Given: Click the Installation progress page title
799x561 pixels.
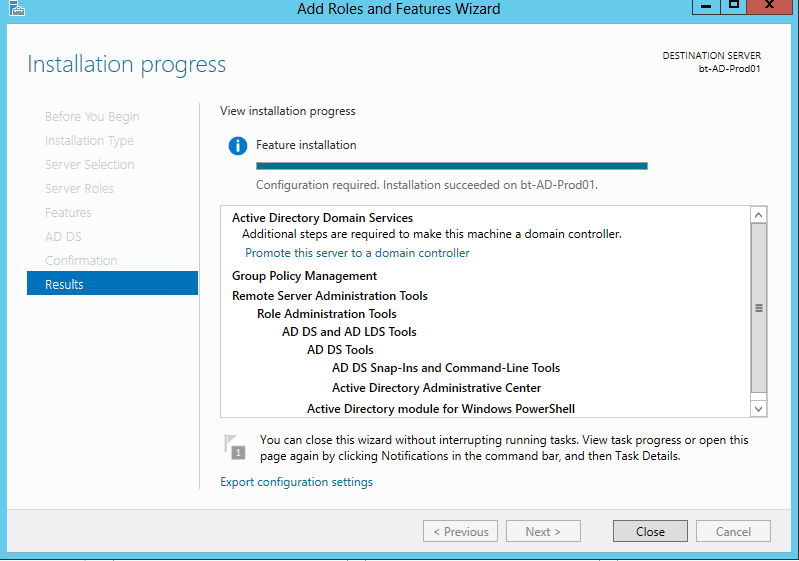Looking at the screenshot, I should [126, 65].
